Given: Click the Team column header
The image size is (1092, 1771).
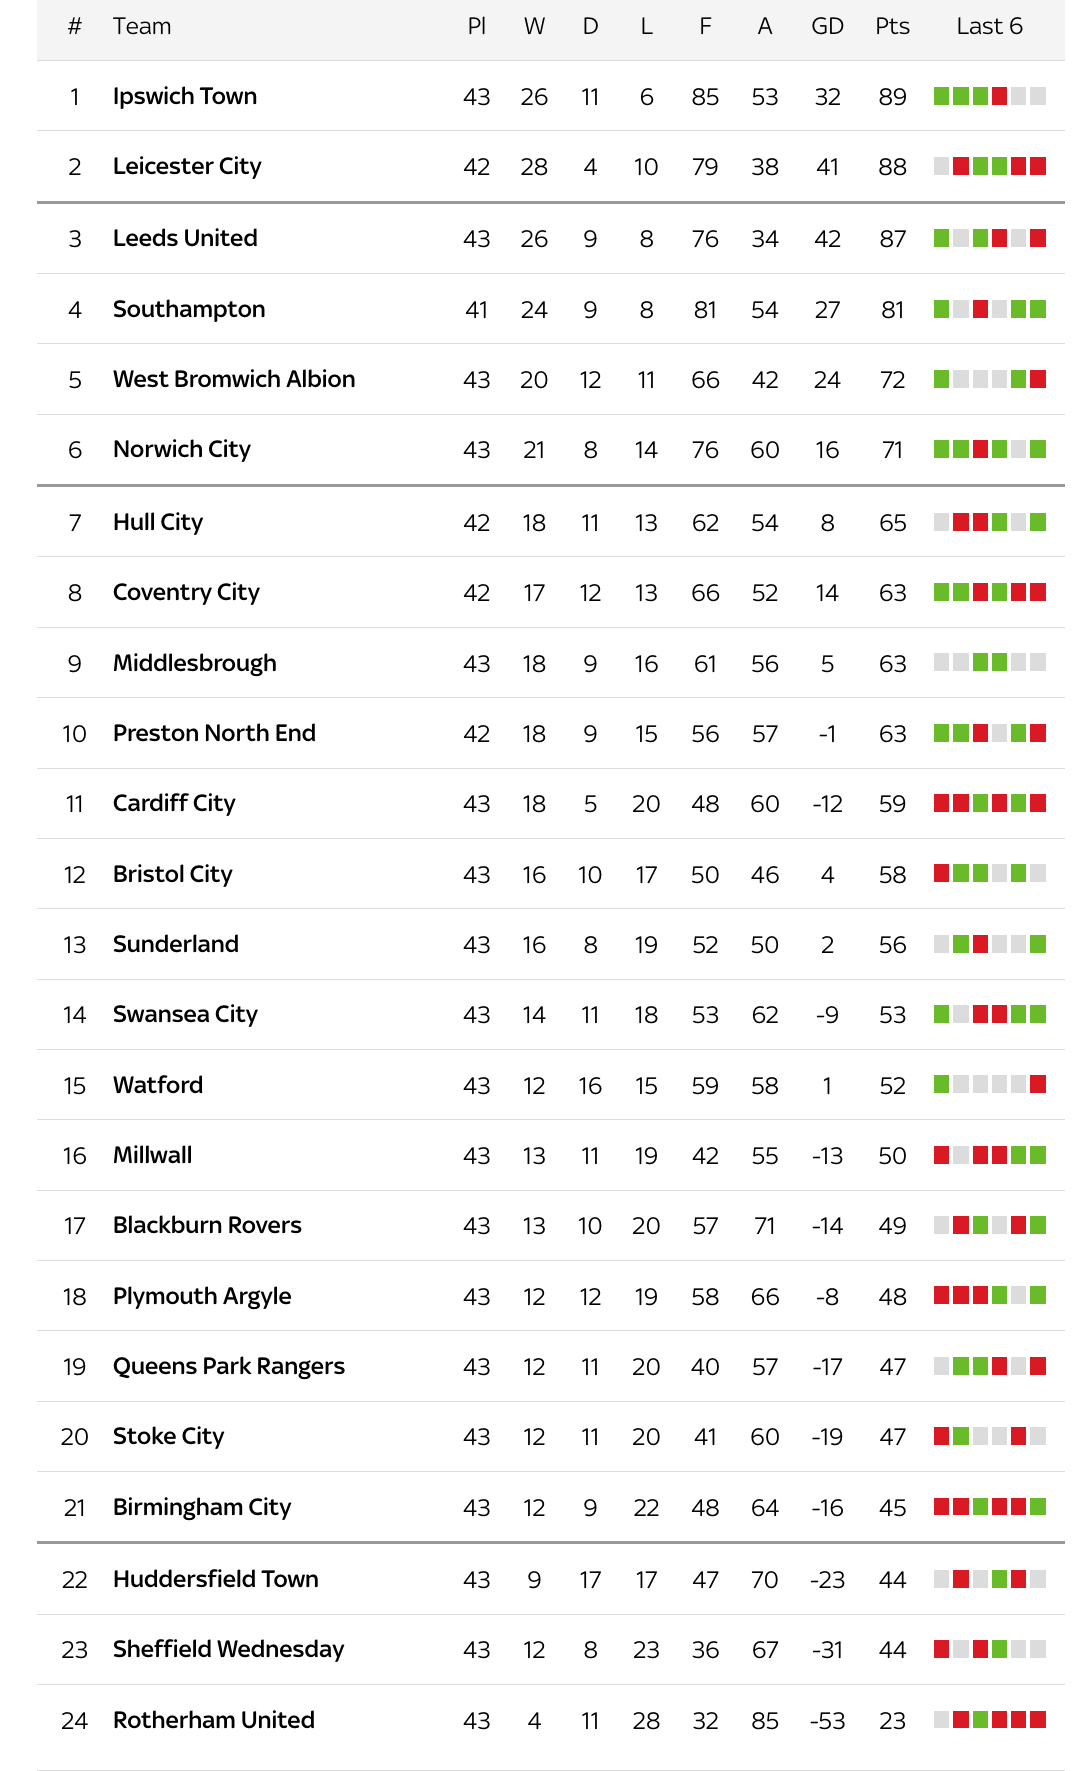Looking at the screenshot, I should pyautogui.click(x=142, y=26).
